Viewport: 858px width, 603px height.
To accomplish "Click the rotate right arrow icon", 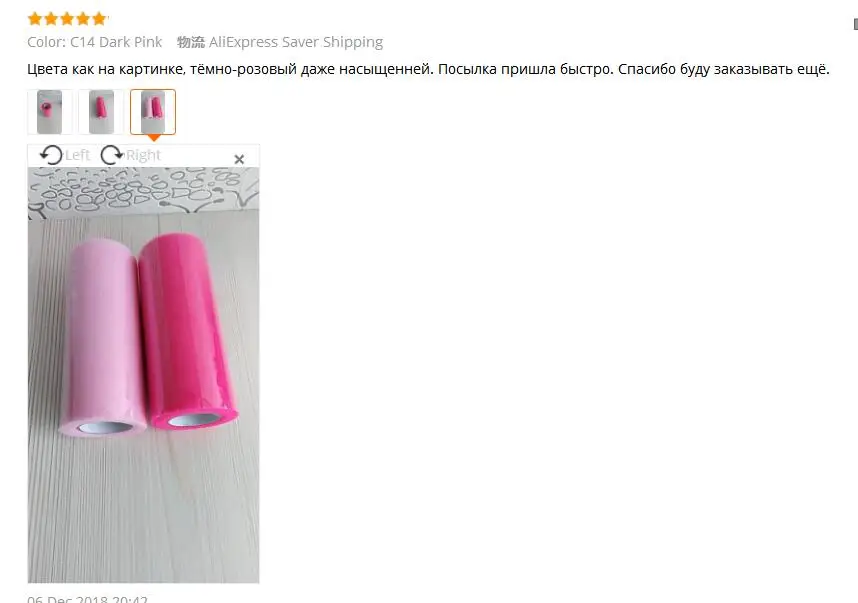I will click(112, 155).
